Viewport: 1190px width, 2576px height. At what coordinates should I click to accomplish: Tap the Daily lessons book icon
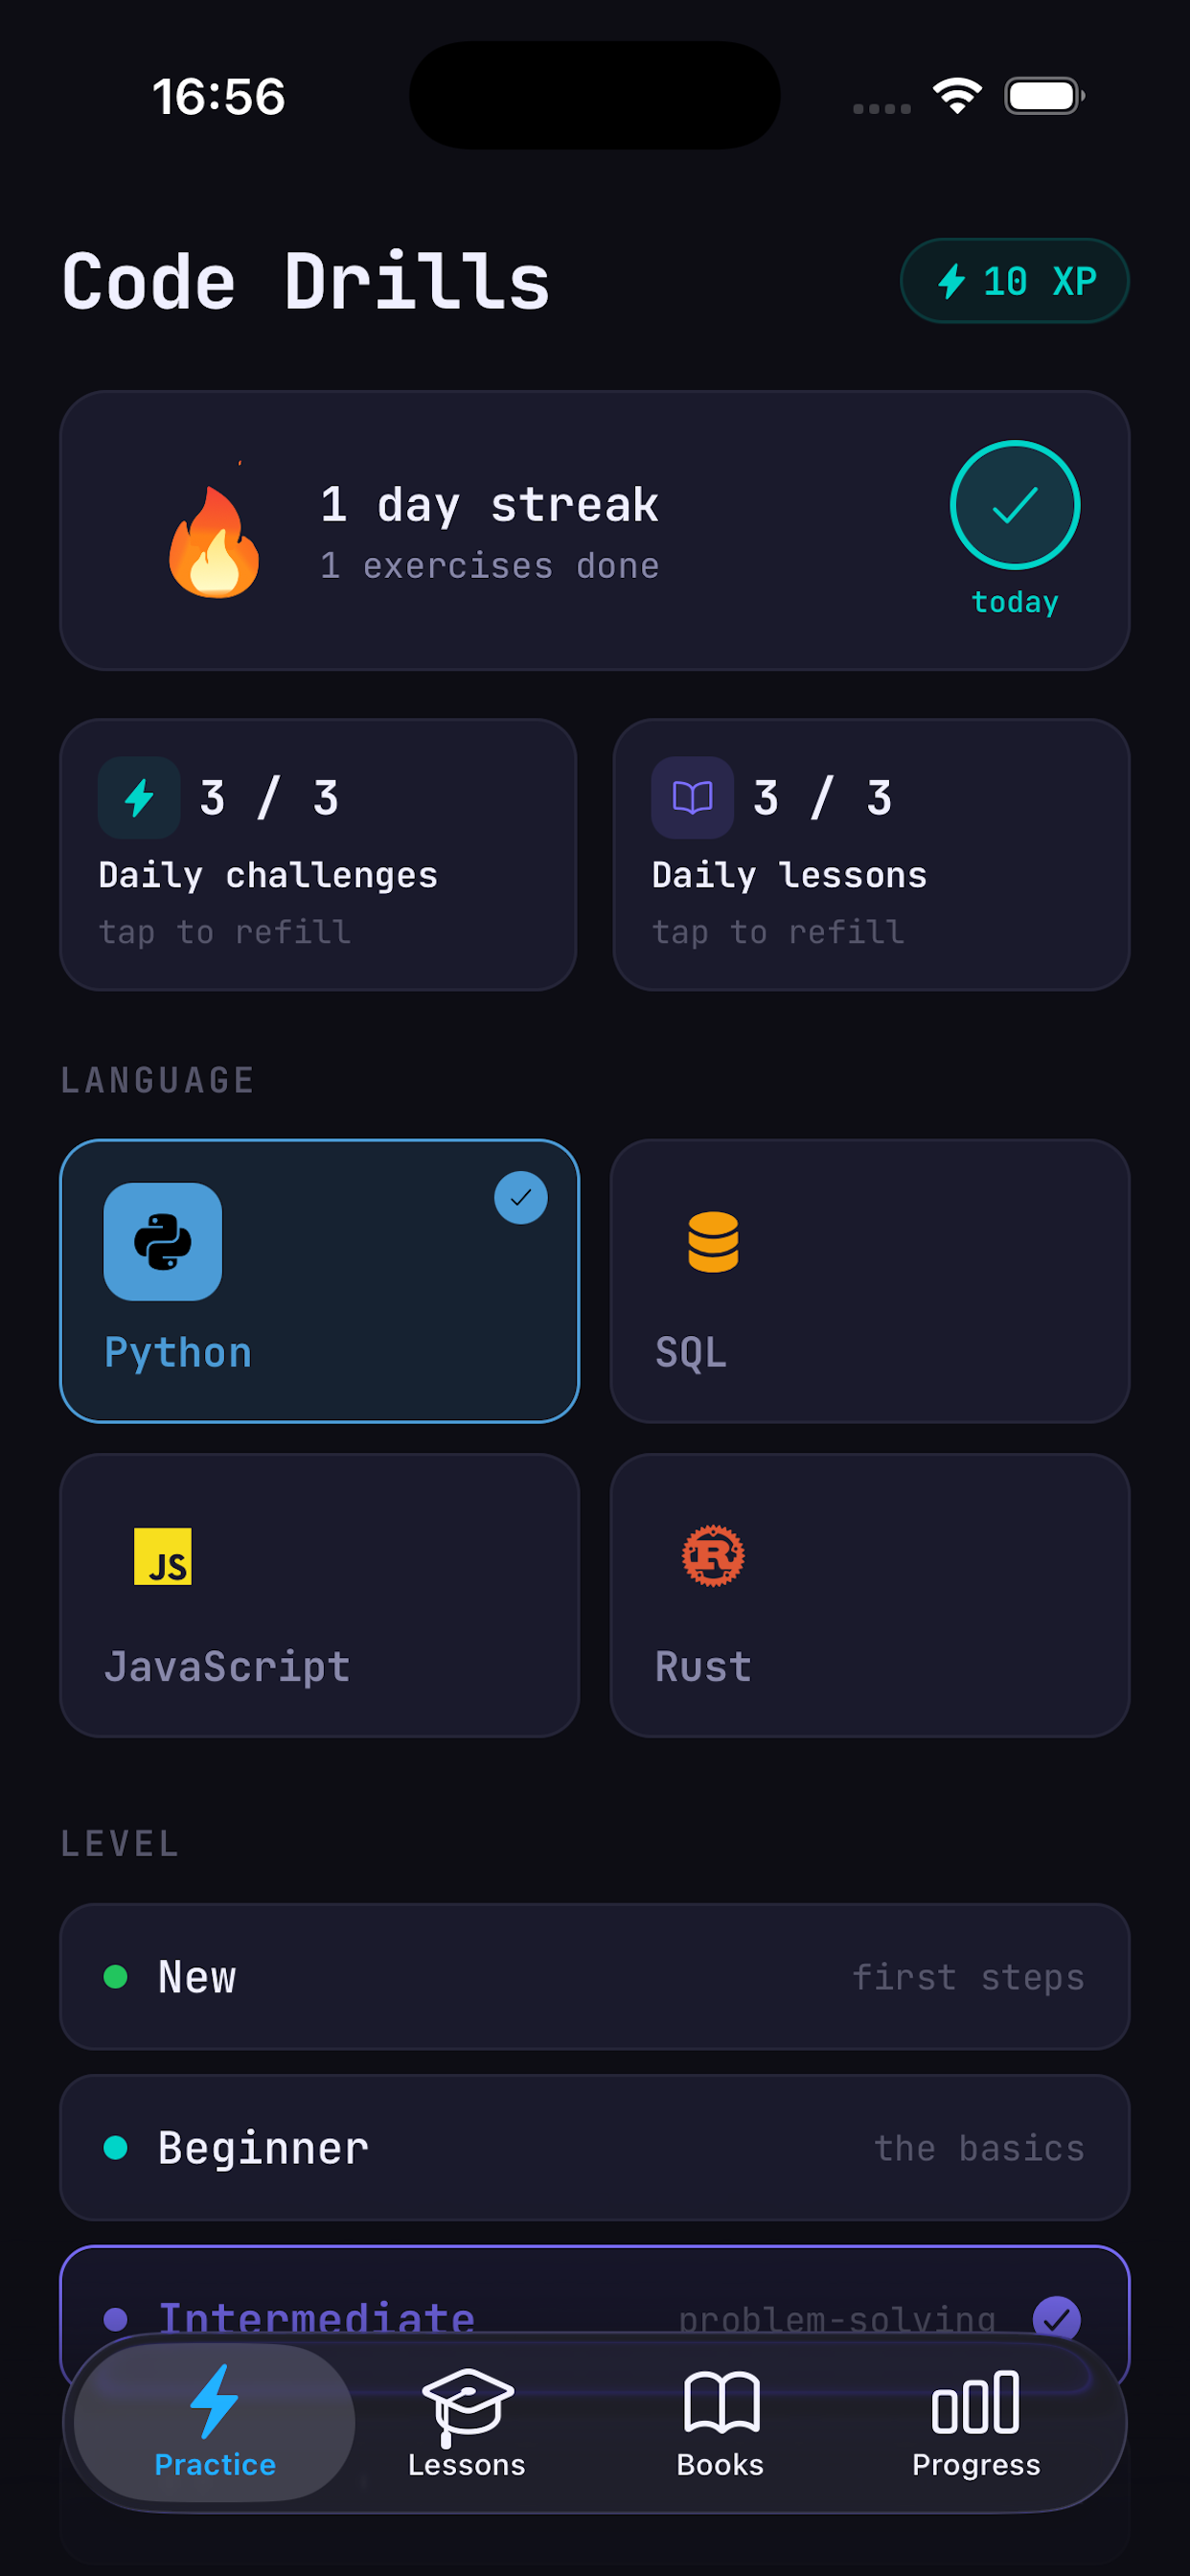pyautogui.click(x=692, y=797)
